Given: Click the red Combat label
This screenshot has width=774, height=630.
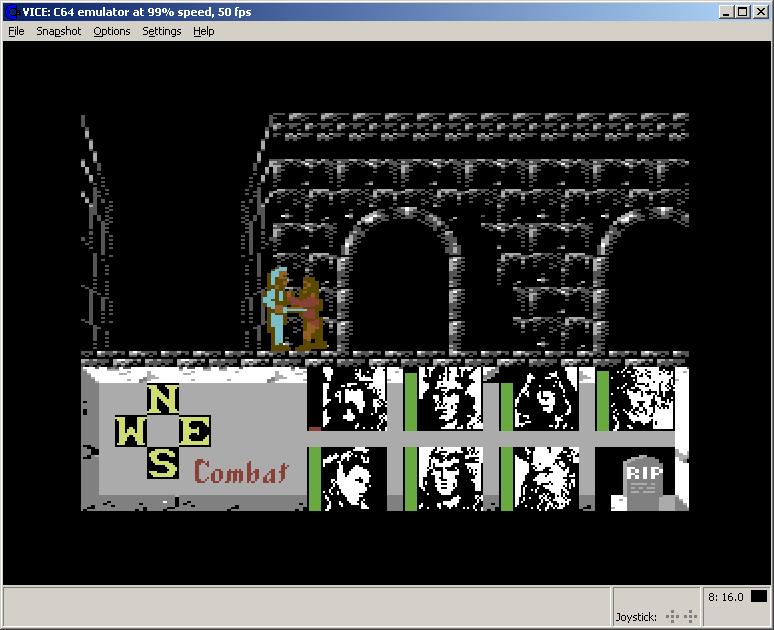Looking at the screenshot, I should 240,472.
